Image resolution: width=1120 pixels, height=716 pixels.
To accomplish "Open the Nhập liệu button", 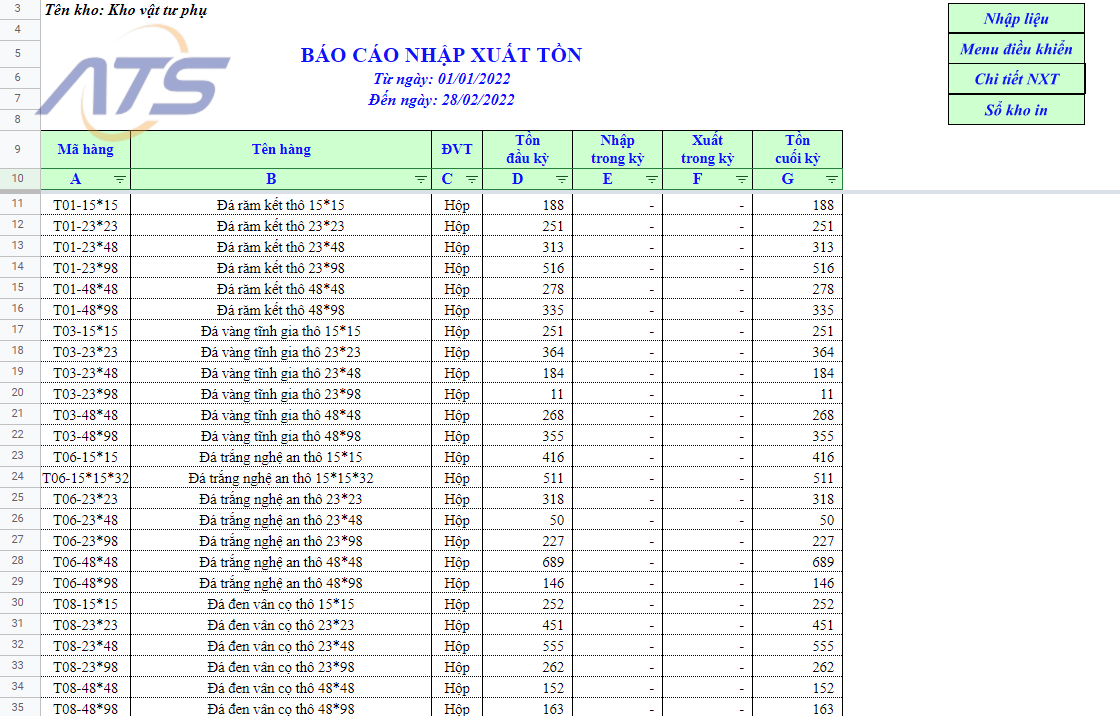I will [1016, 19].
